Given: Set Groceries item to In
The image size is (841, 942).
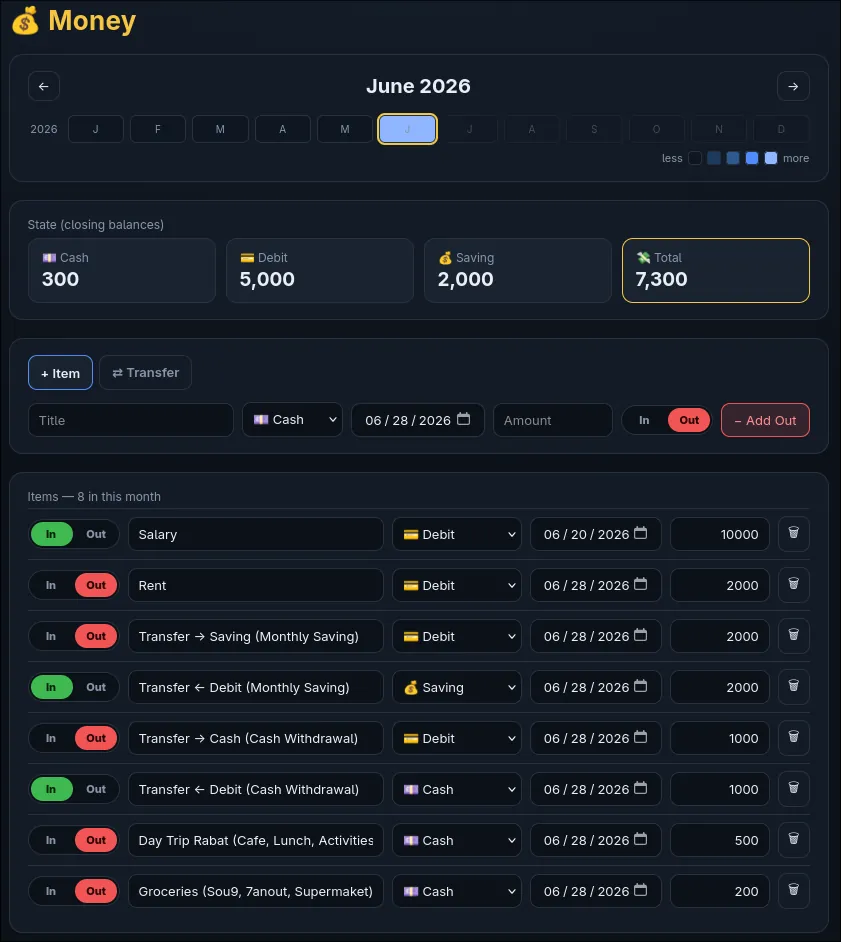Looking at the screenshot, I should pos(51,892).
